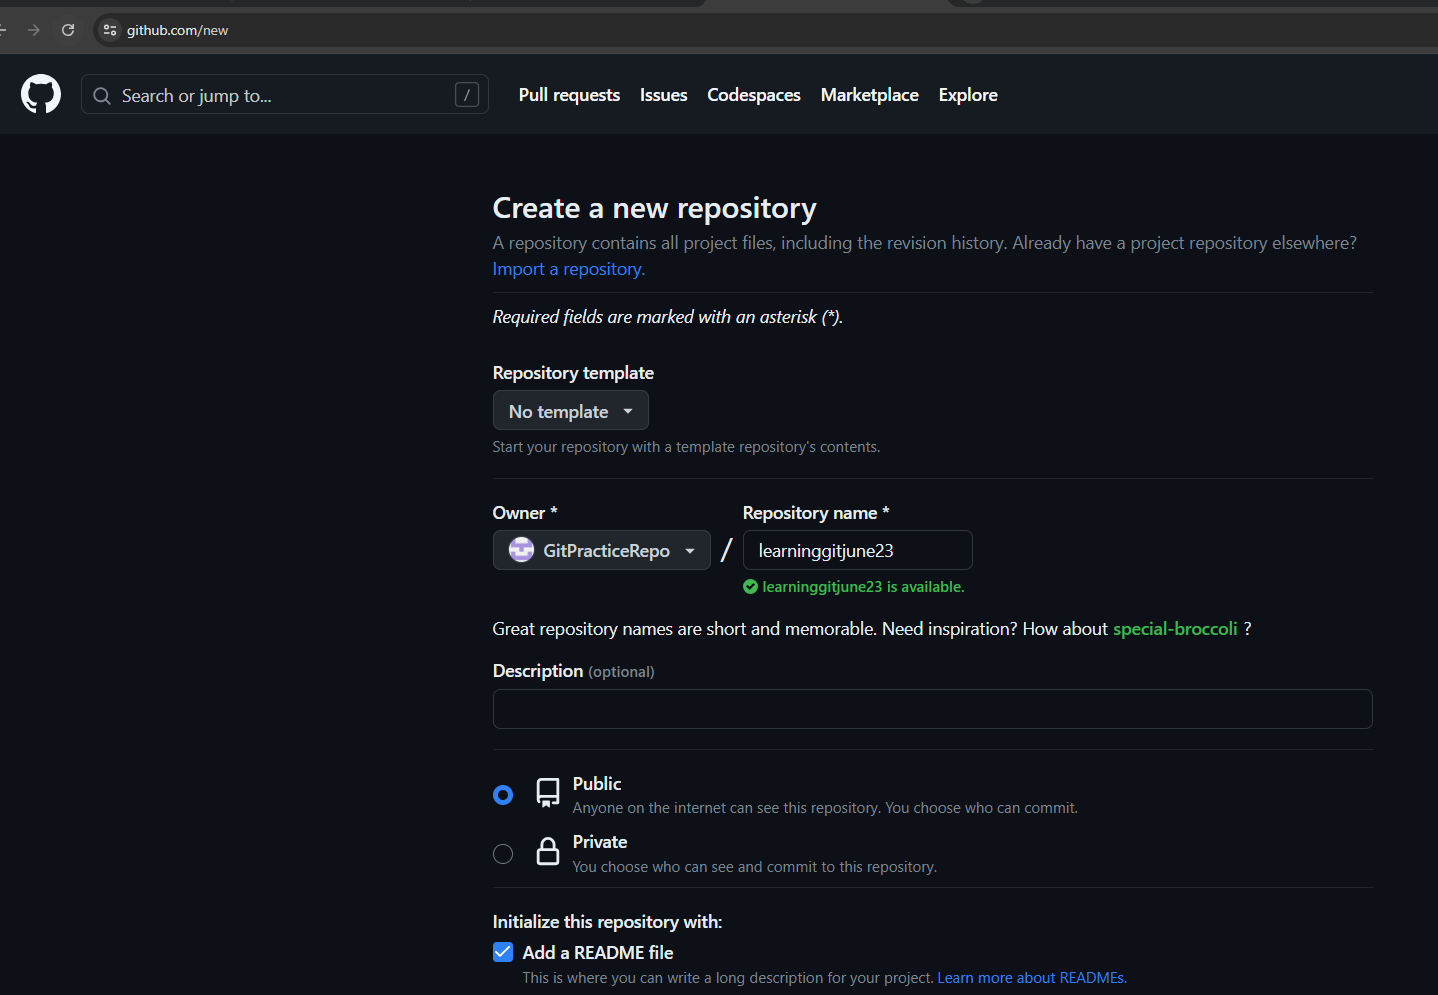The image size is (1438, 995).
Task: Open Learn more about READMEs link
Action: pyautogui.click(x=1031, y=978)
